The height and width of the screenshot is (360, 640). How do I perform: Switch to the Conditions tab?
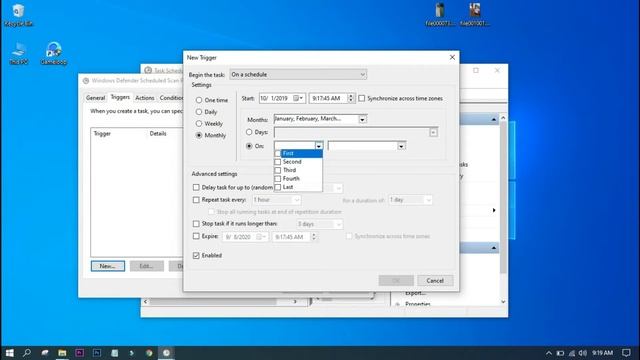(171, 98)
